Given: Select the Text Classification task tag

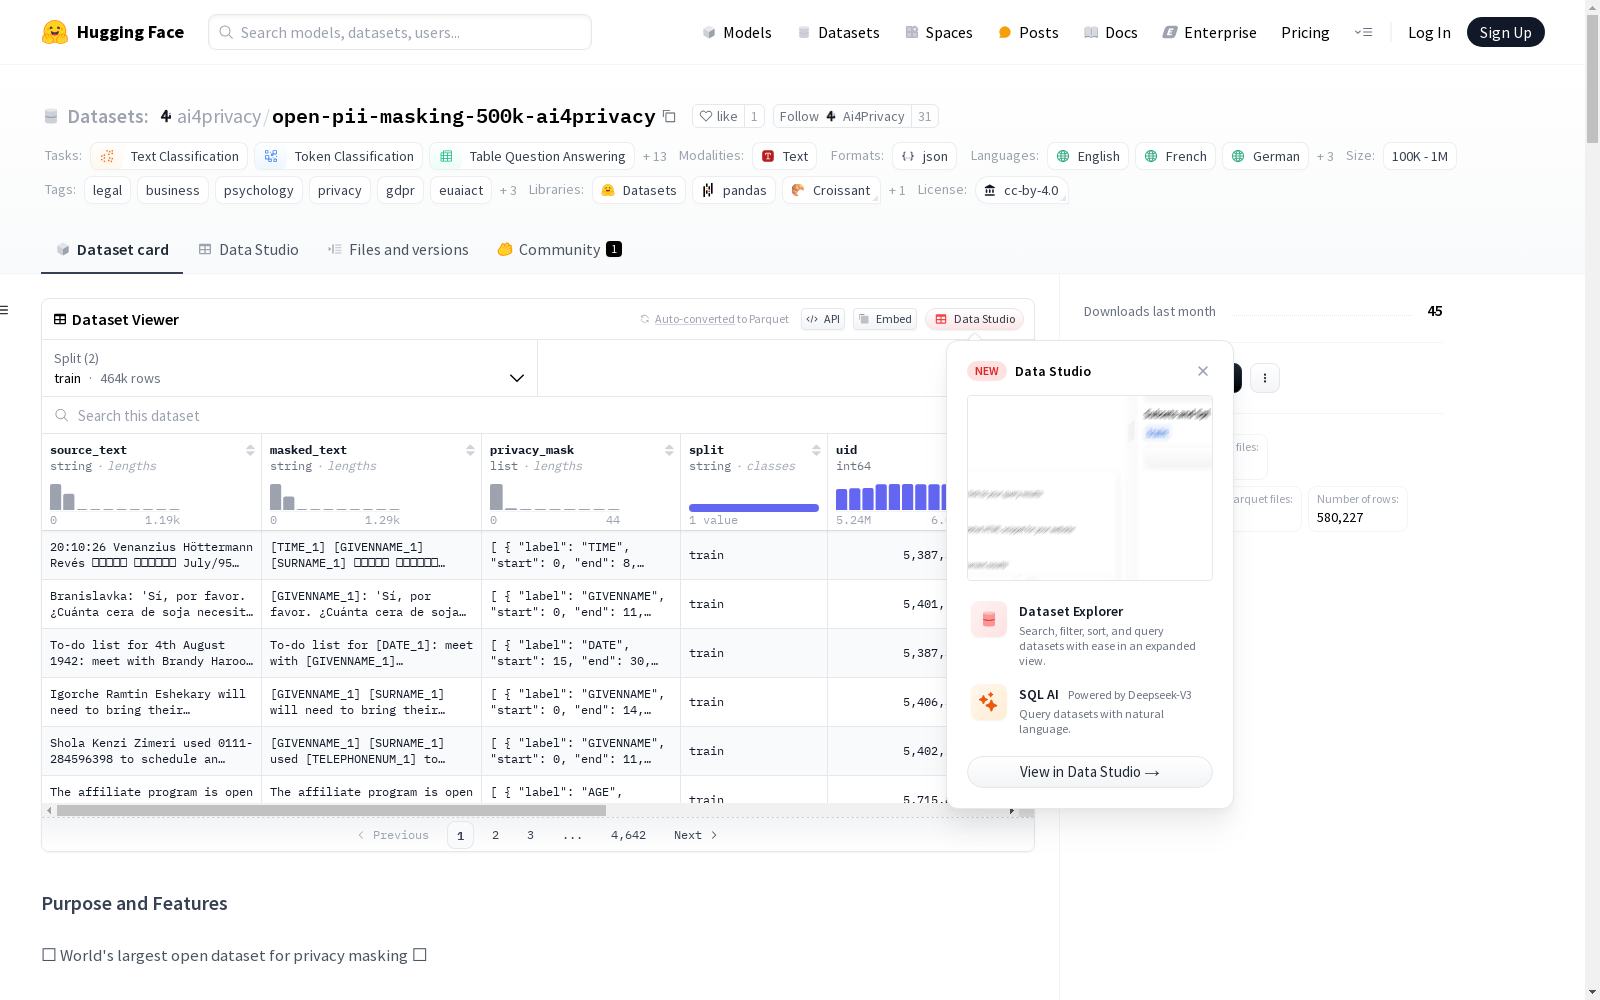Looking at the screenshot, I should click(169, 157).
